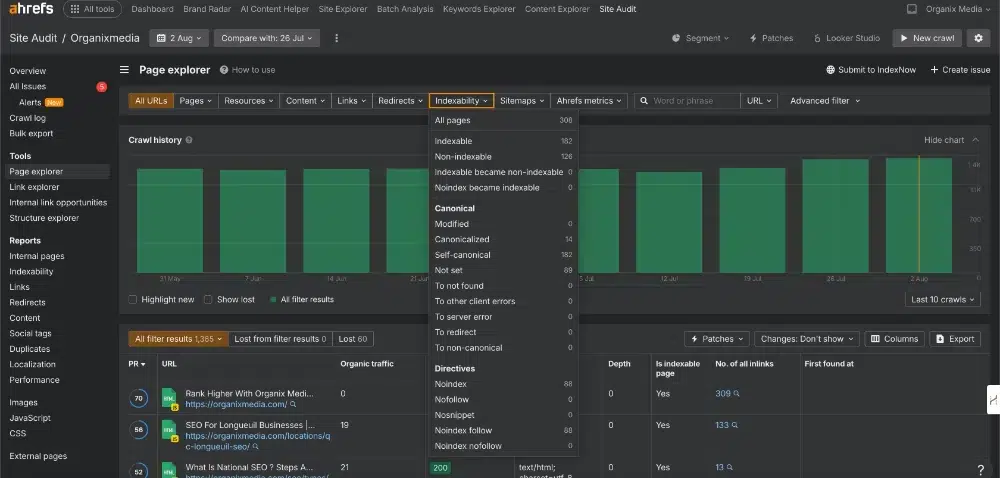The image size is (1000, 478).
Task: Open the Lost 60 tab
Action: click(x=353, y=339)
